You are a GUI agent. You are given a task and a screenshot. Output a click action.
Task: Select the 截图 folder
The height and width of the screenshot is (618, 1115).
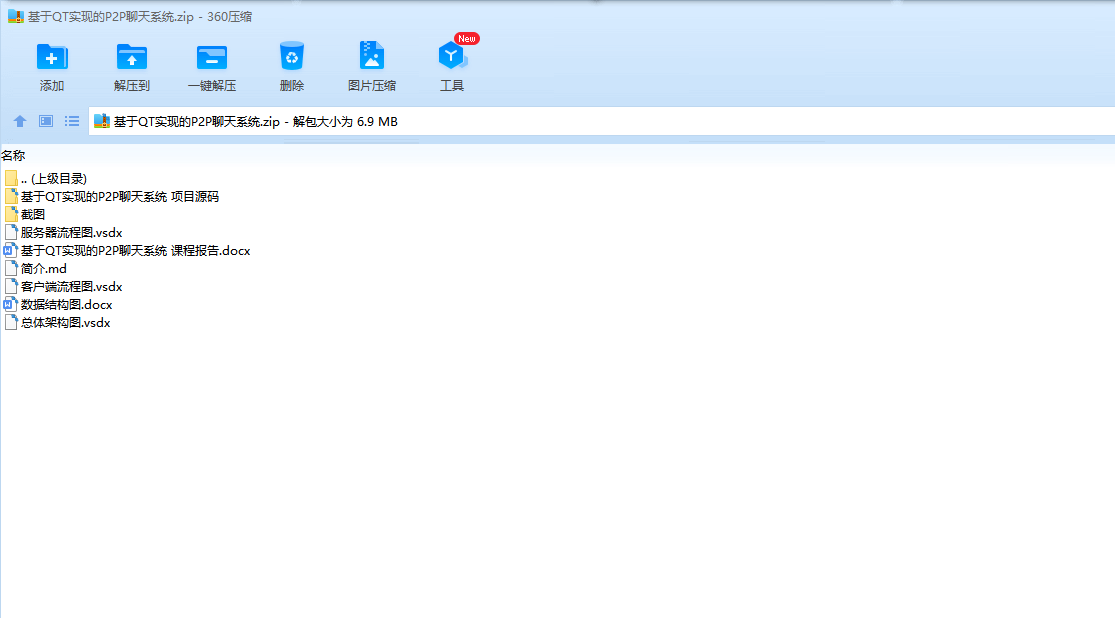(25, 214)
